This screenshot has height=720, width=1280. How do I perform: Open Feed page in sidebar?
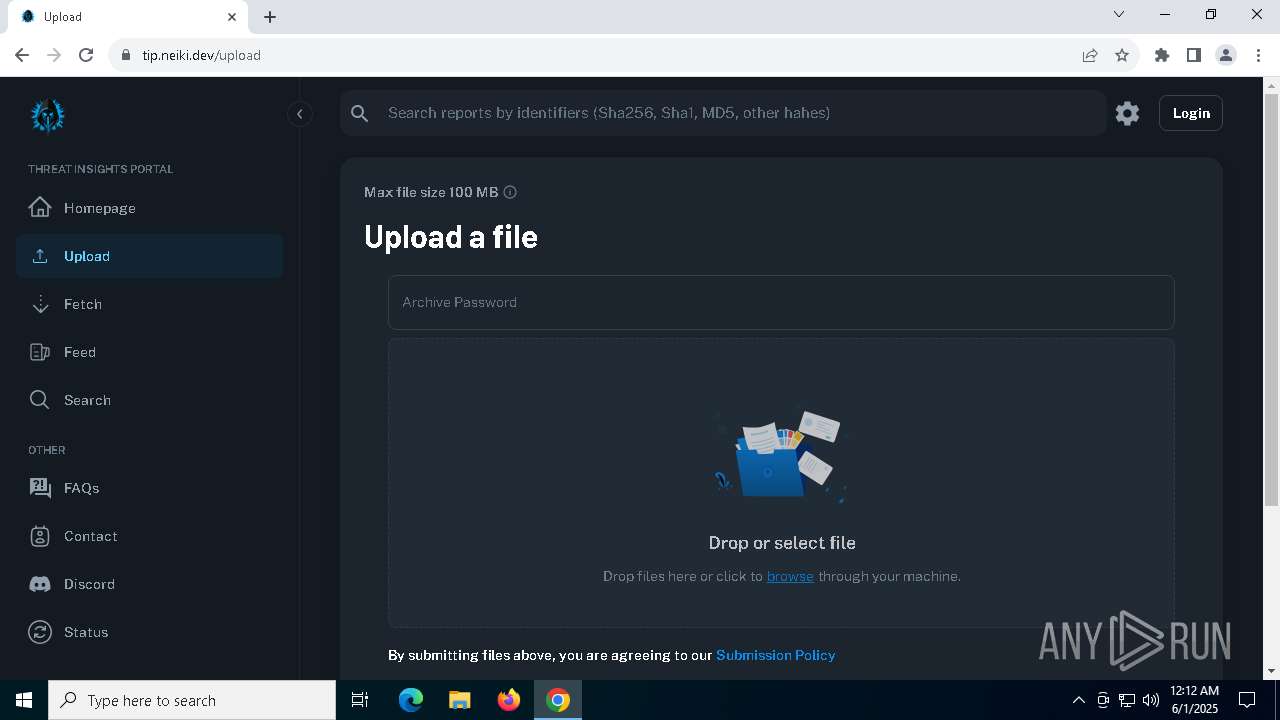tap(149, 352)
